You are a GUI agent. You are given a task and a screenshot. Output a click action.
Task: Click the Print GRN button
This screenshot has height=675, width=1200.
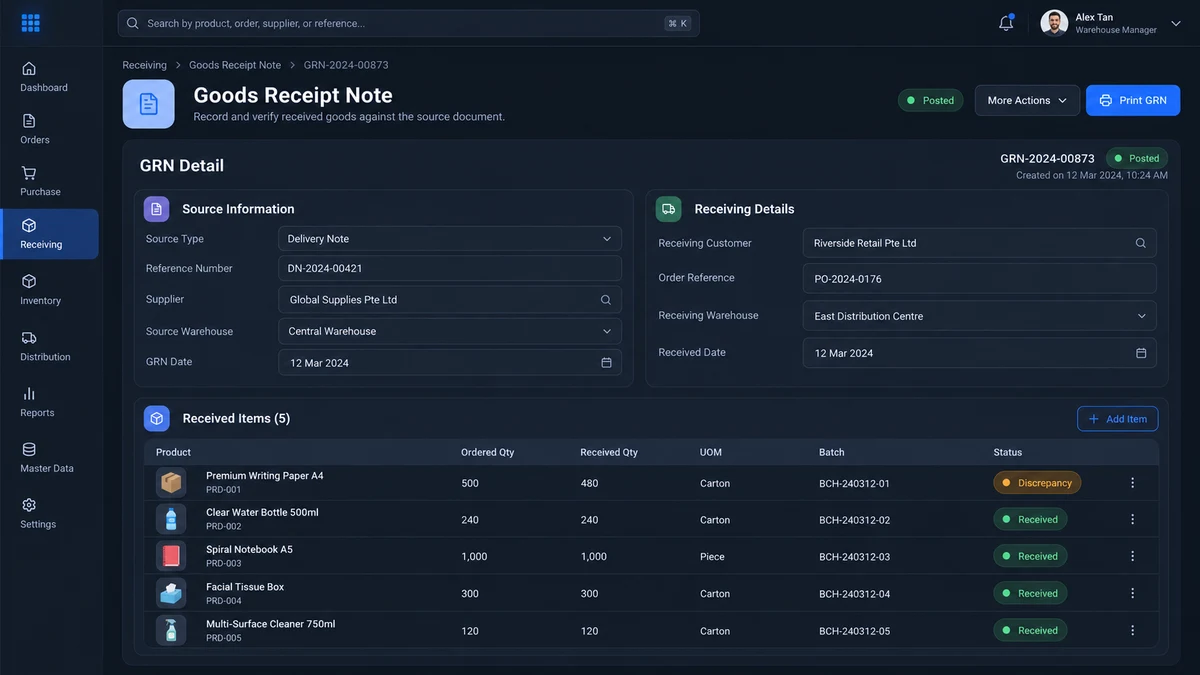1133,100
